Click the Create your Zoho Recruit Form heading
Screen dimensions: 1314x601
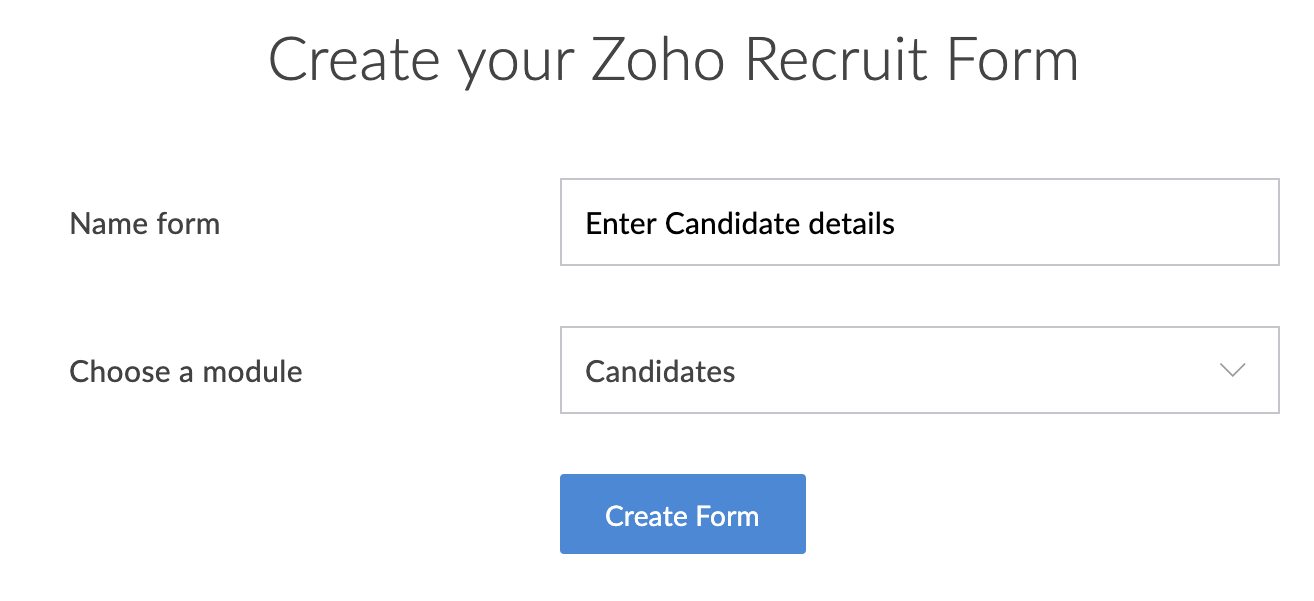[x=674, y=60]
